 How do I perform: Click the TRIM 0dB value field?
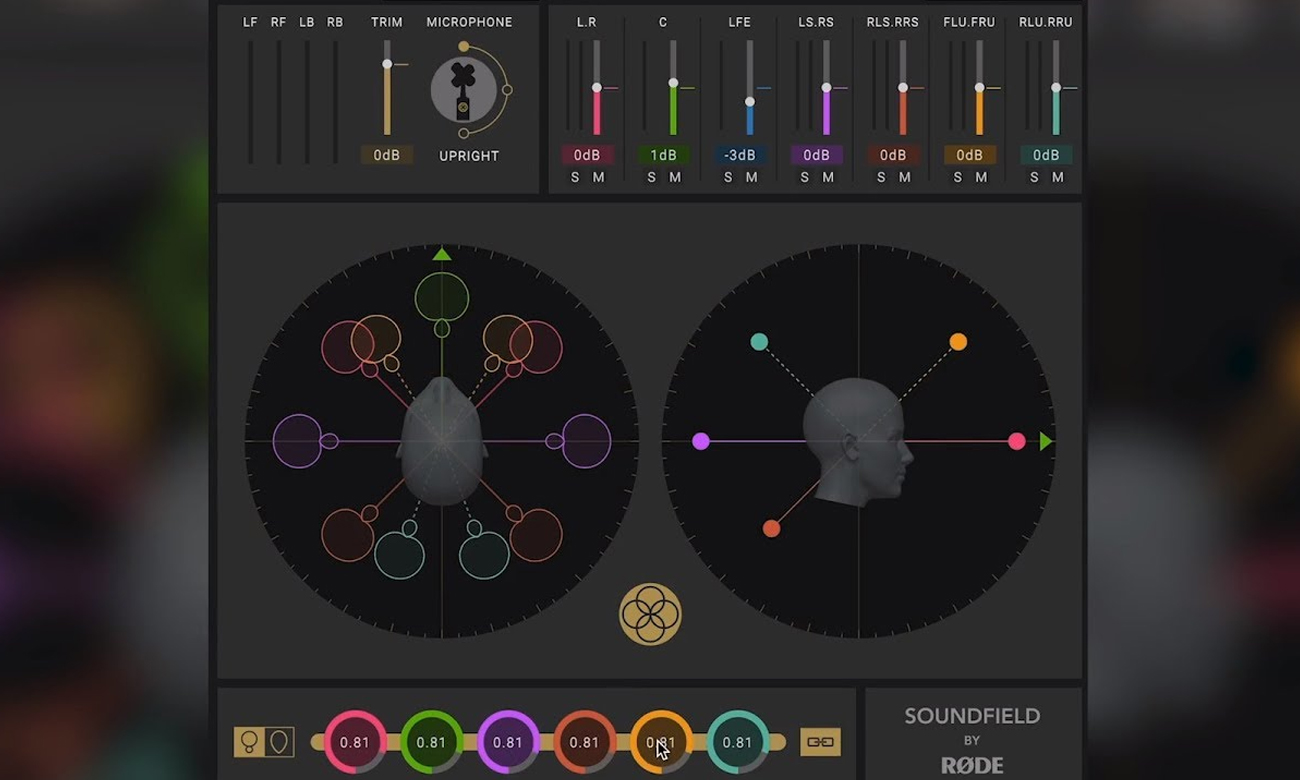pos(387,155)
